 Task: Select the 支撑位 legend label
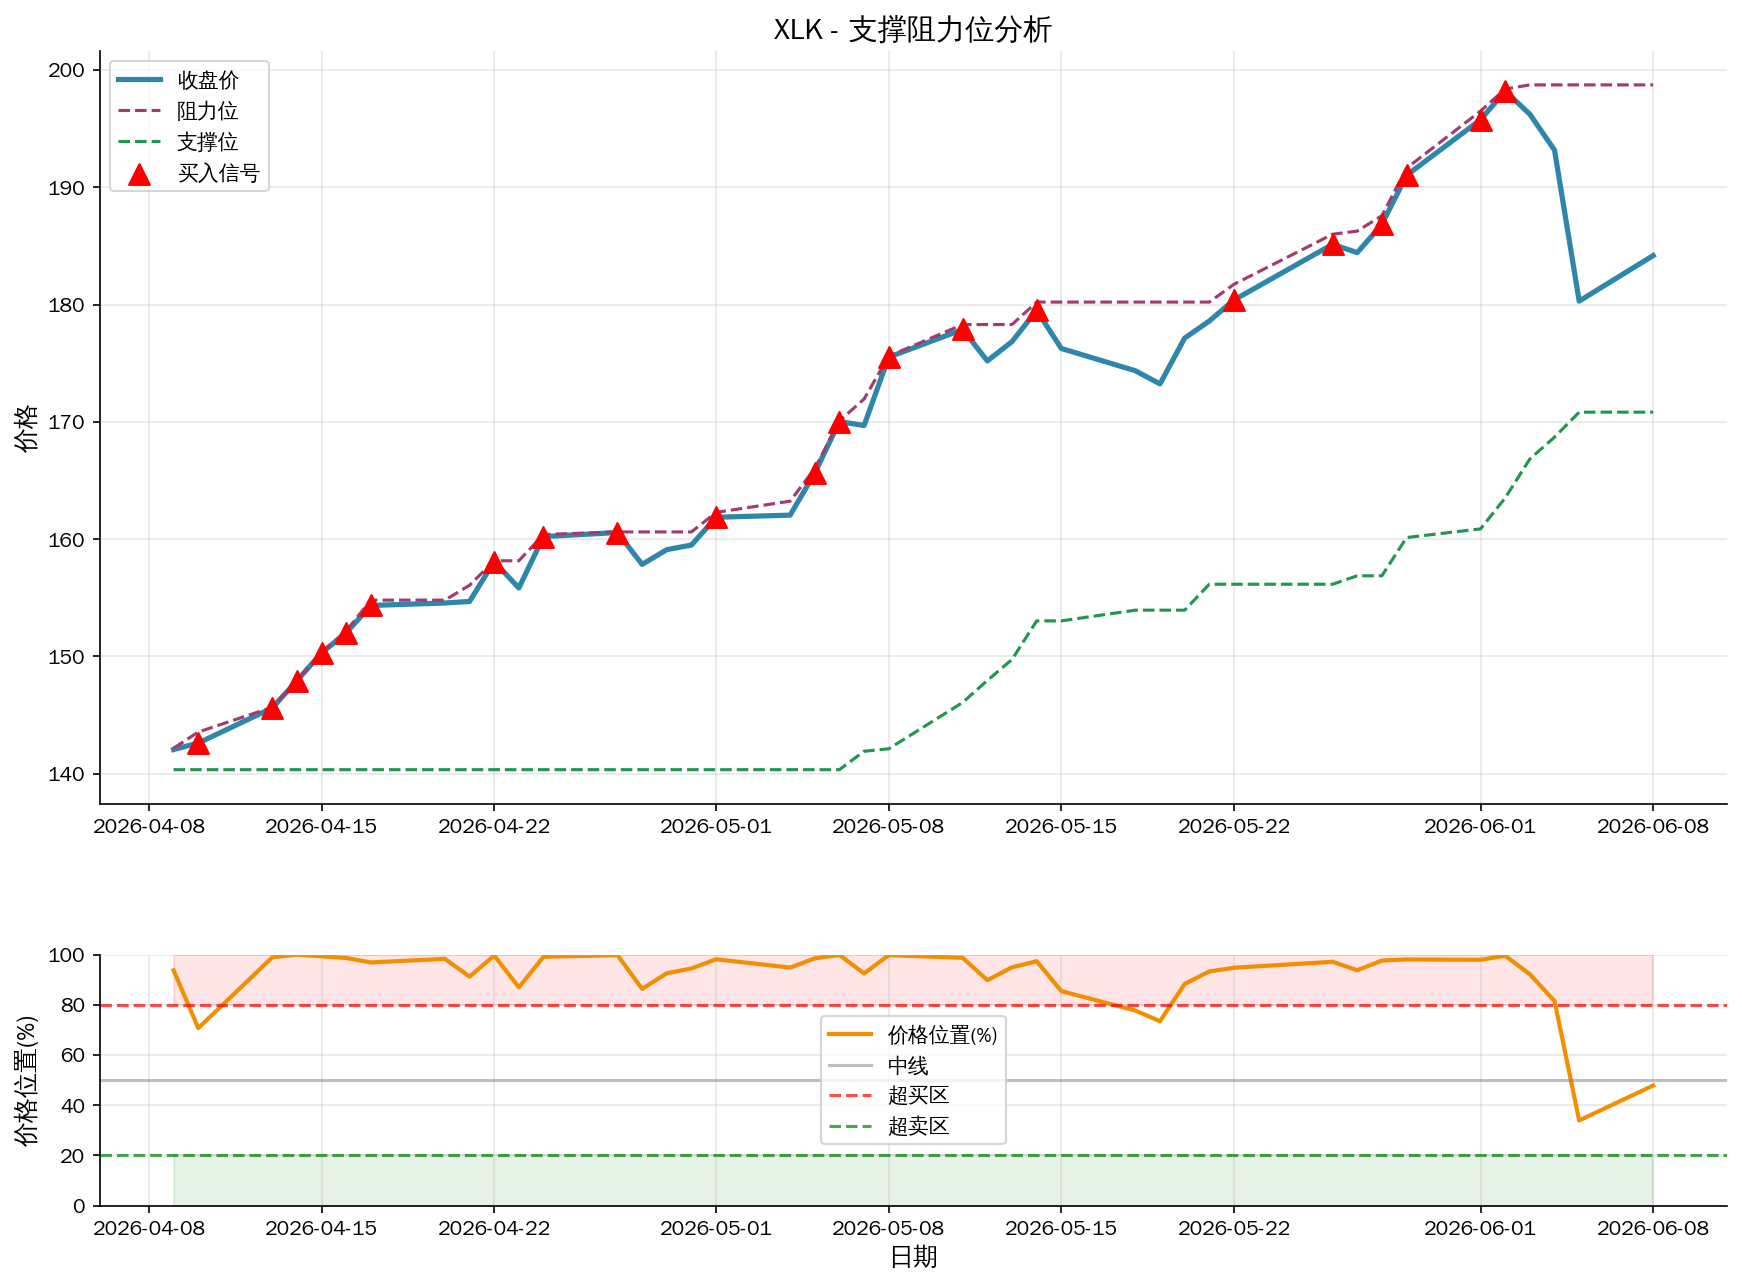208,143
